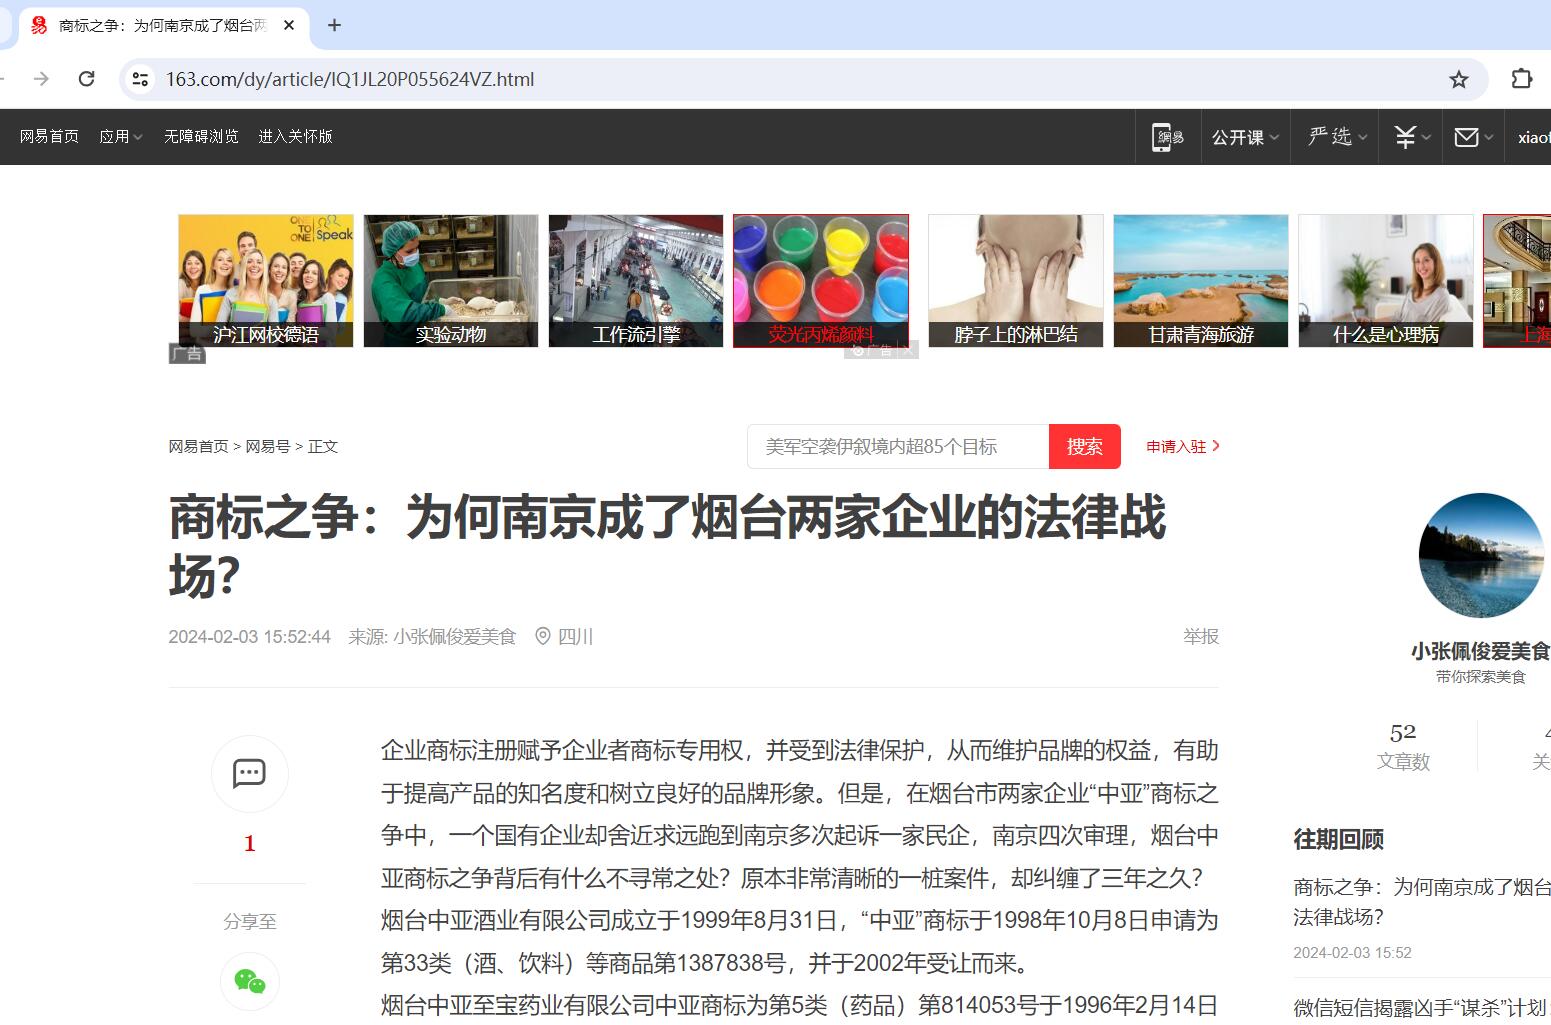Viewport: 1551px width, 1025px height.
Task: Click the article date 2024-02-03 15:52:44
Action: point(249,636)
